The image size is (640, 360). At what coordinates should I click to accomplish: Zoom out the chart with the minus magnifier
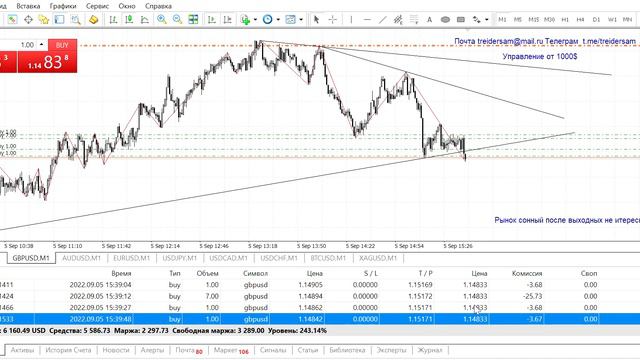coord(177,19)
